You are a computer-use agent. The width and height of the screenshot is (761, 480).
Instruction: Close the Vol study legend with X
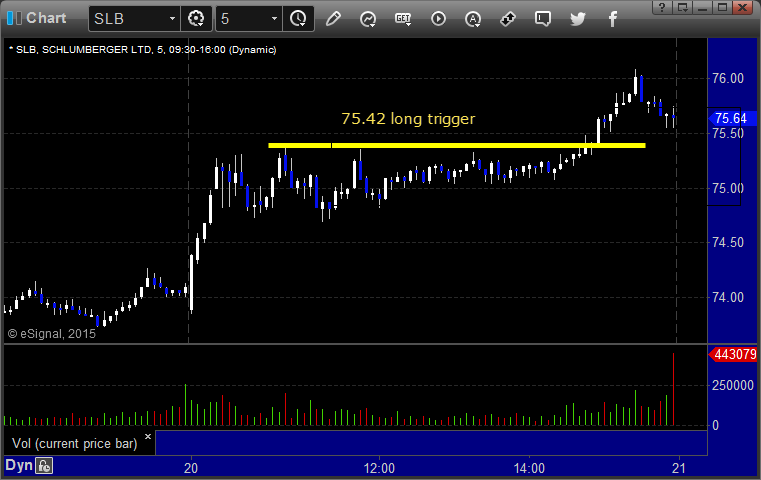pos(148,436)
